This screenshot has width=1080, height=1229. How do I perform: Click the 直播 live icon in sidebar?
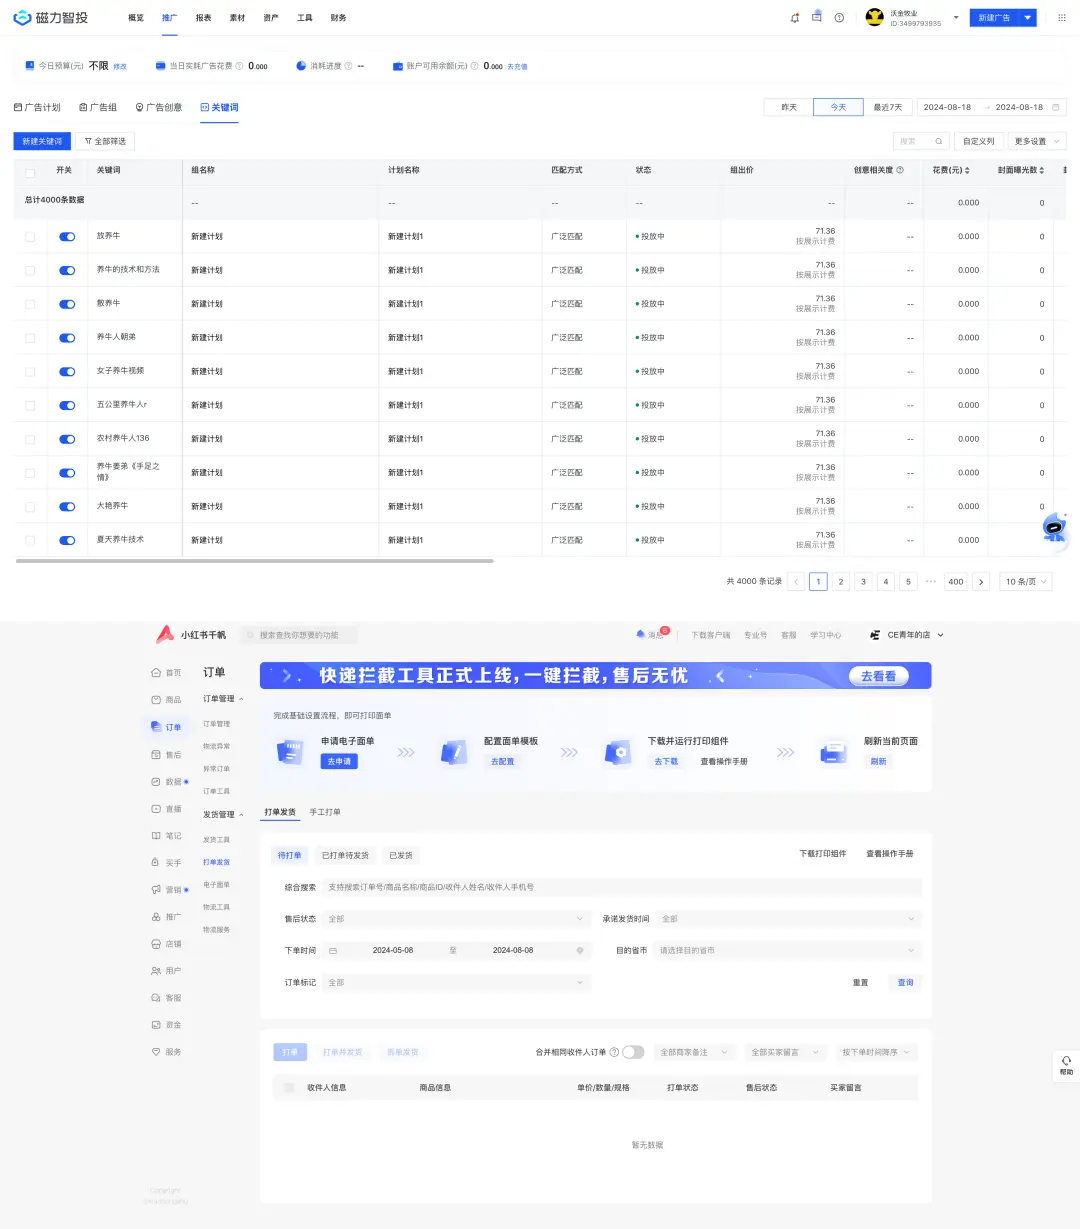(156, 809)
